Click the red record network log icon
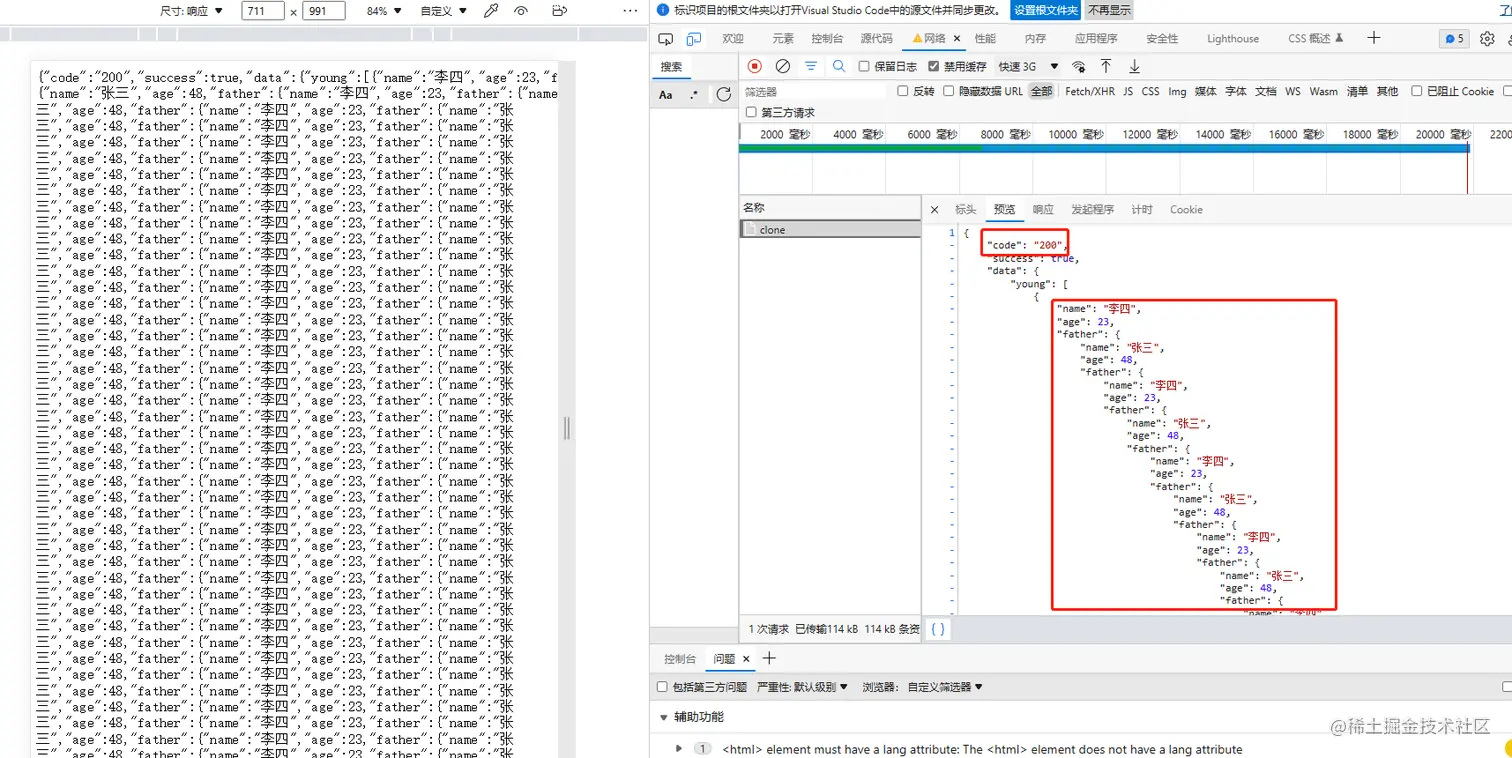 [x=755, y=66]
